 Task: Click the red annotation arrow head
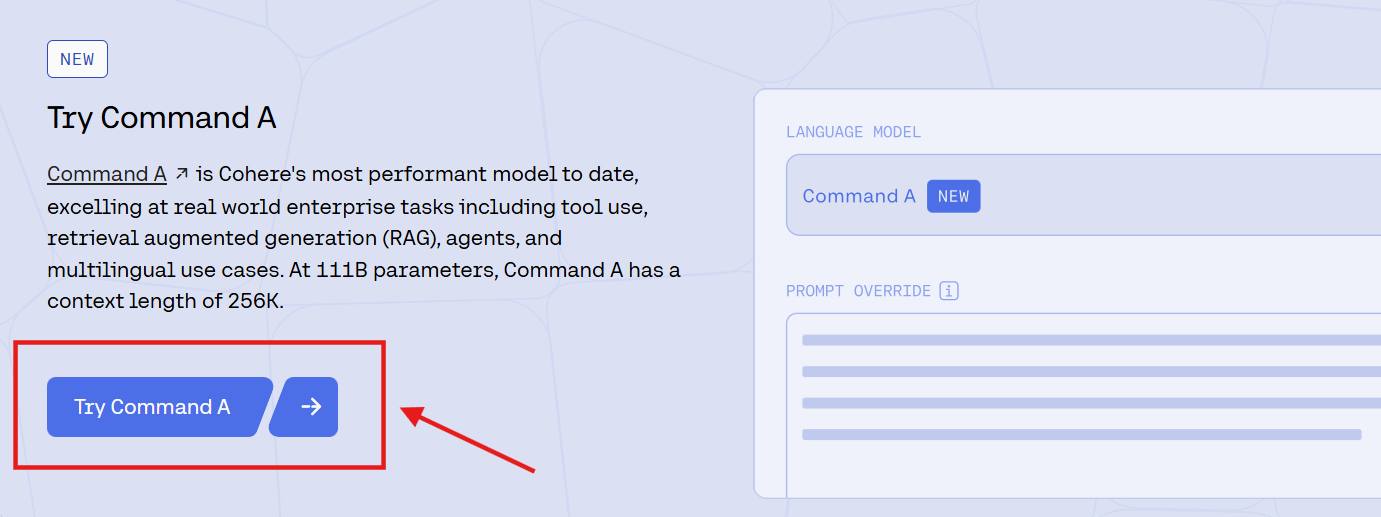pyautogui.click(x=410, y=412)
